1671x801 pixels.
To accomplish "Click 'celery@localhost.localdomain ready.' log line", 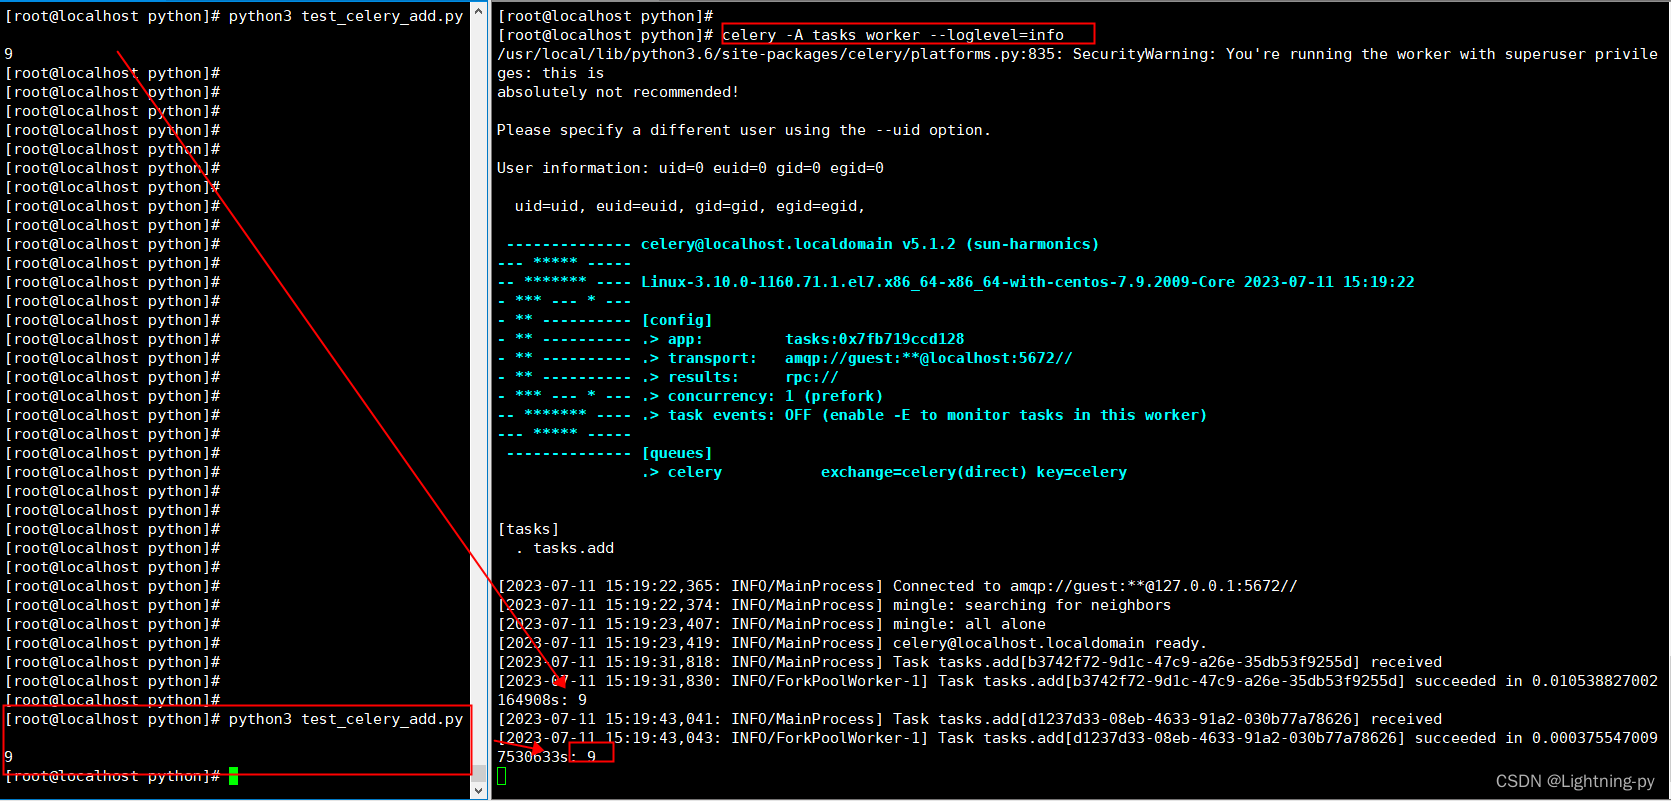I will [852, 643].
